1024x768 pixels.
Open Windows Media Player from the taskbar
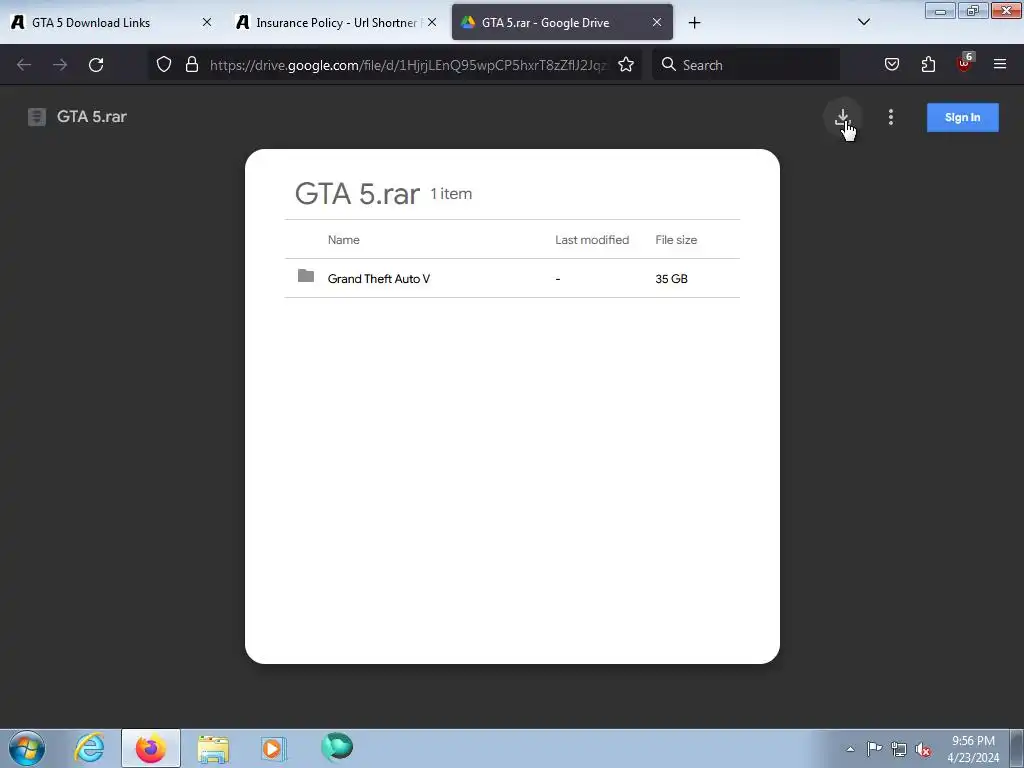(273, 748)
